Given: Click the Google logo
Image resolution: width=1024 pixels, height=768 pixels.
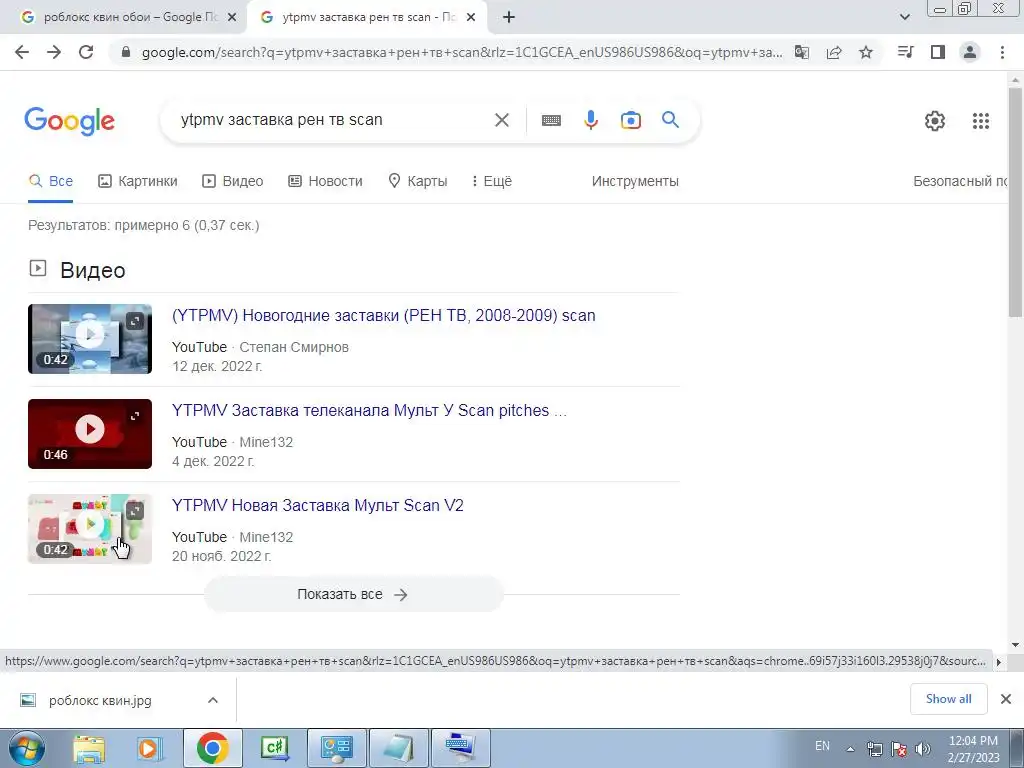Looking at the screenshot, I should point(70,121).
